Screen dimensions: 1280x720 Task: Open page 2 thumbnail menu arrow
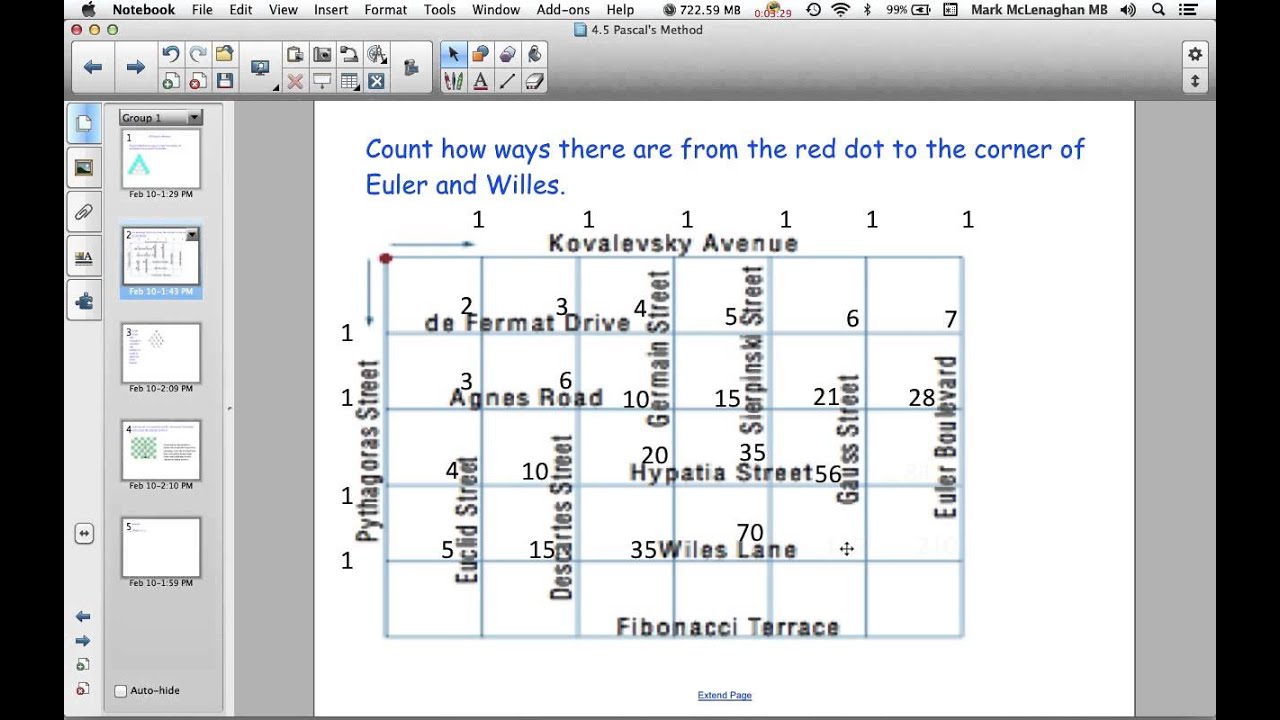192,235
